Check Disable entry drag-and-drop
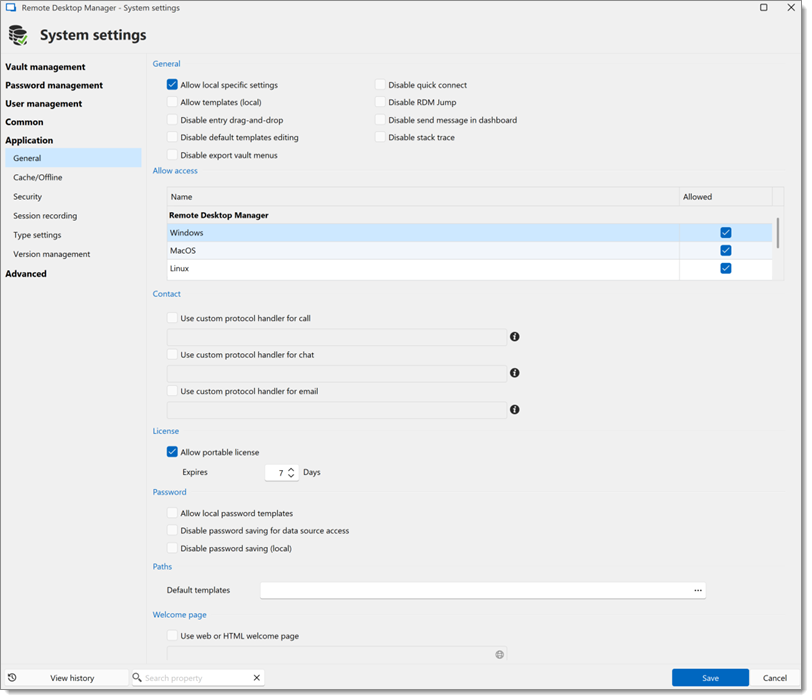The height and width of the screenshot is (700, 812). coord(172,120)
